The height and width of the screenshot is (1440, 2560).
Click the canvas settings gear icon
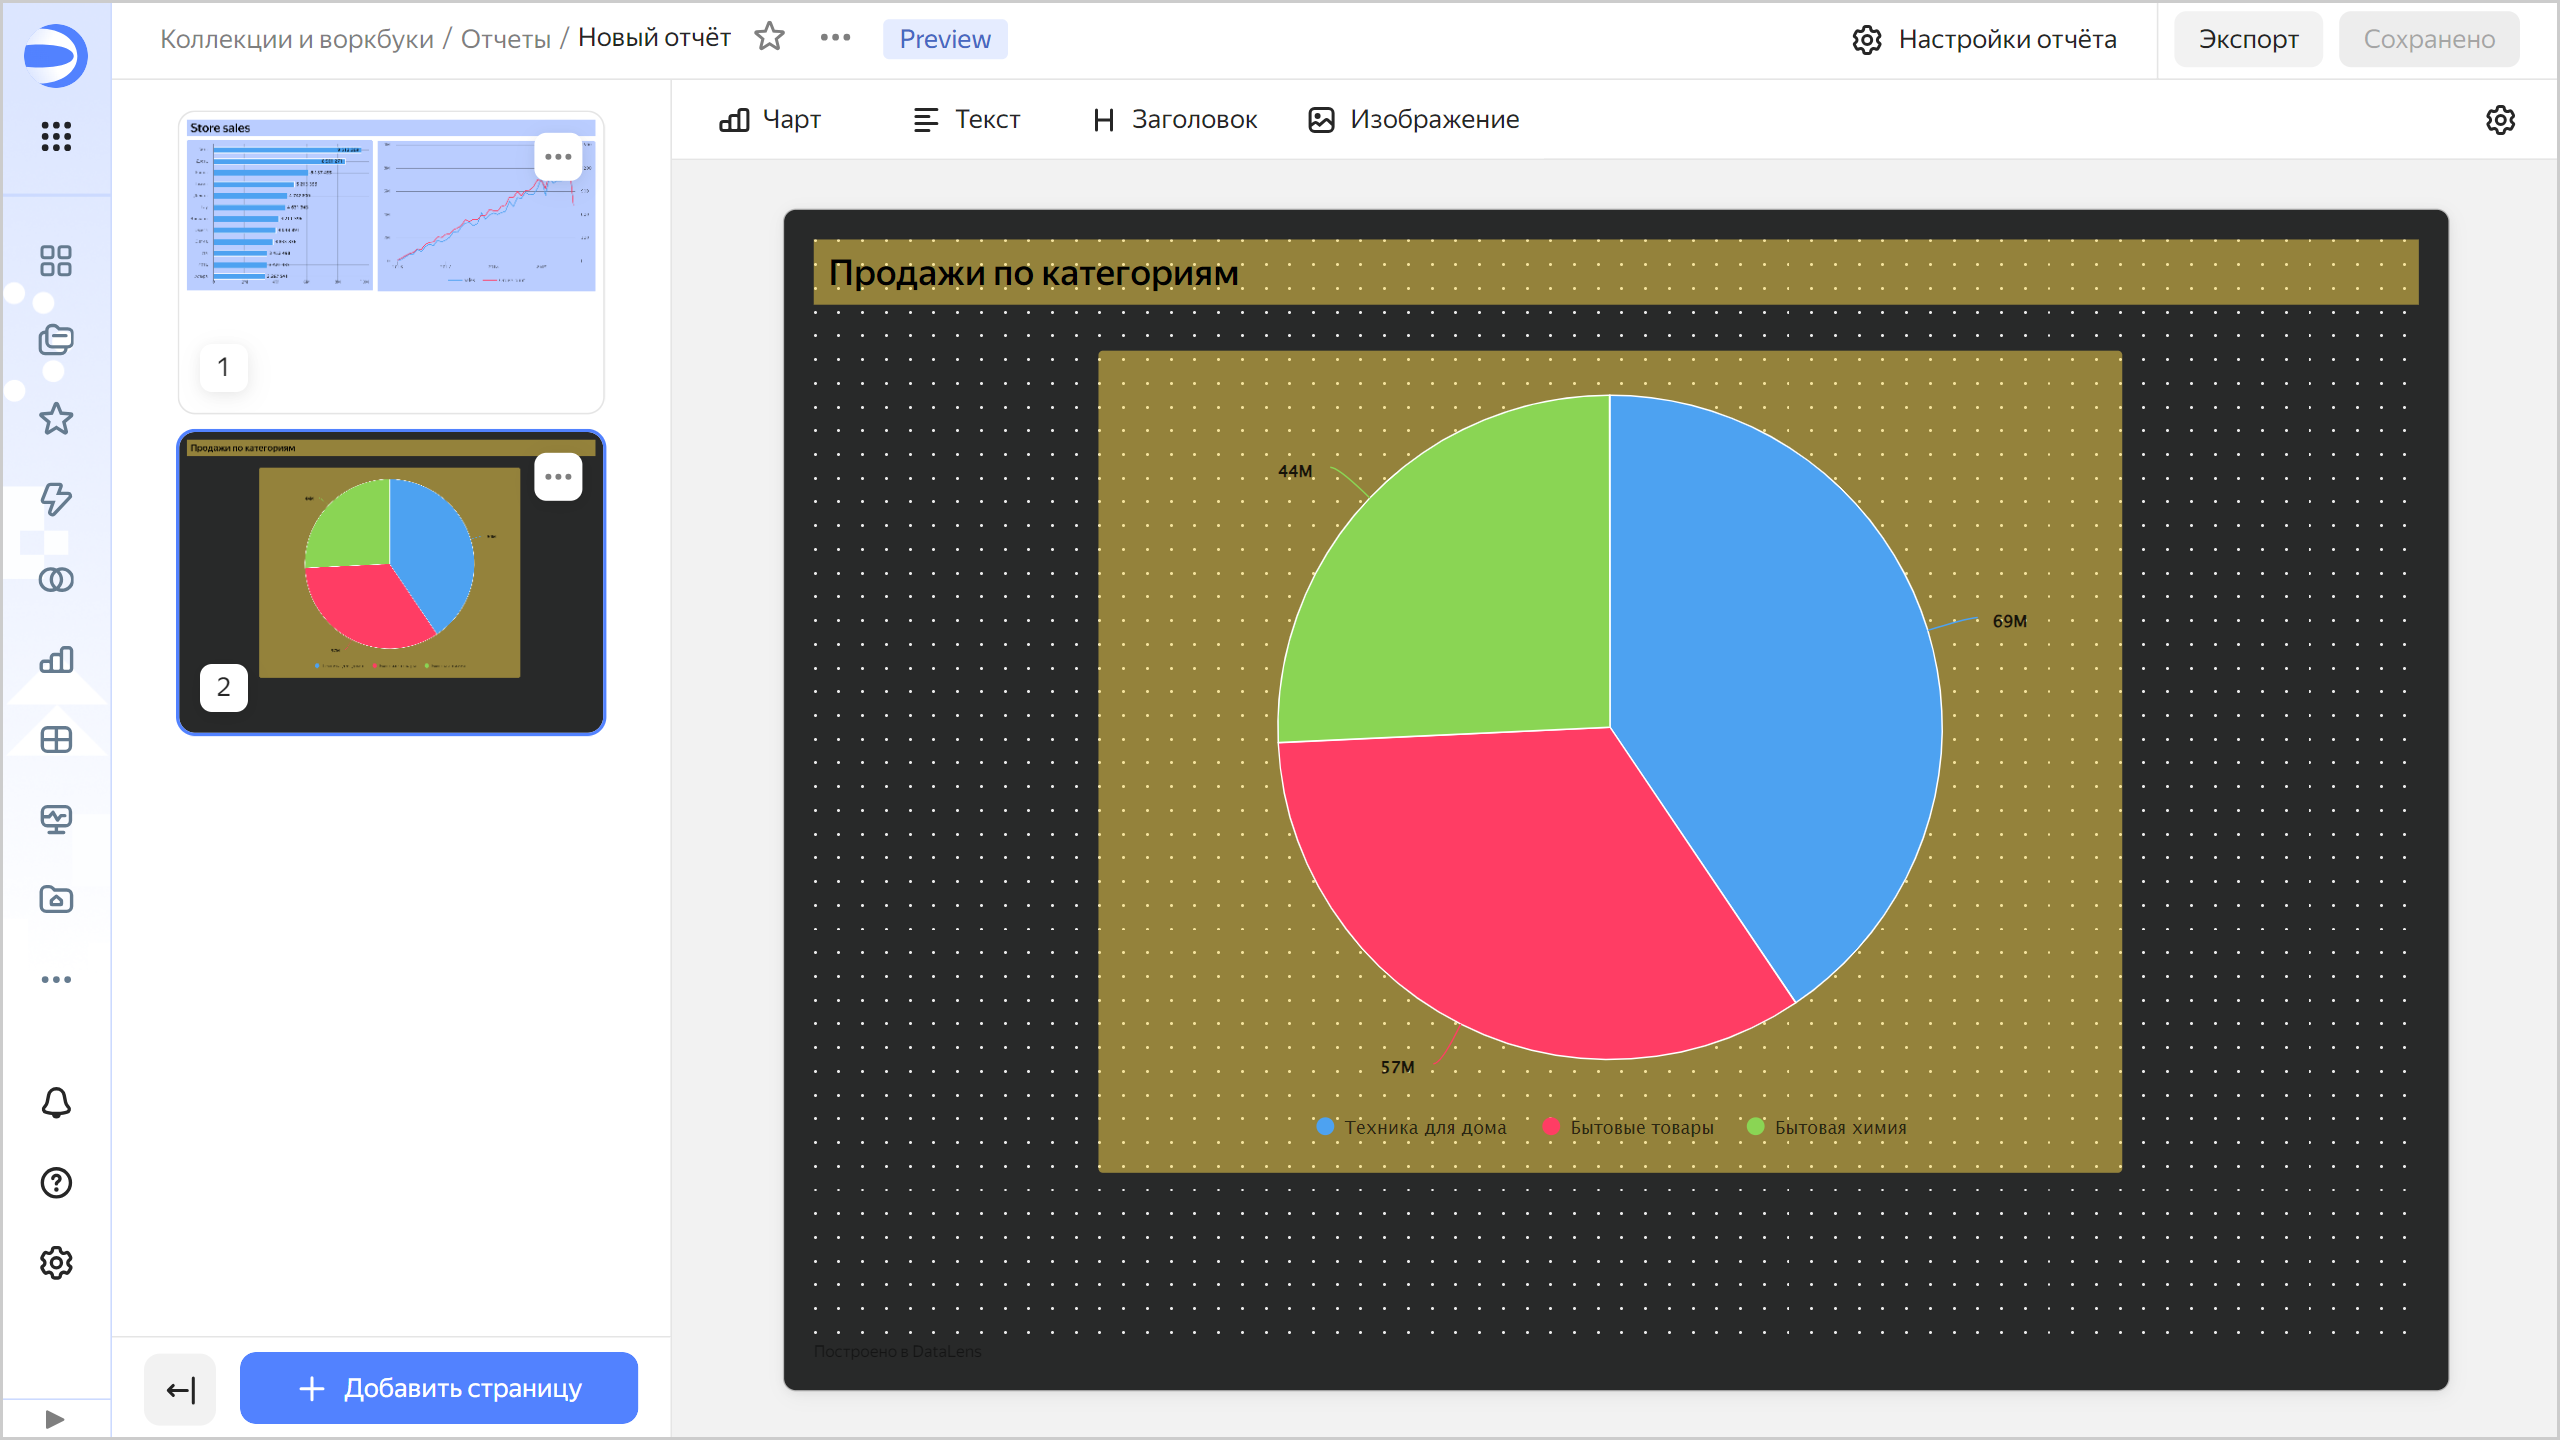pyautogui.click(x=2500, y=120)
